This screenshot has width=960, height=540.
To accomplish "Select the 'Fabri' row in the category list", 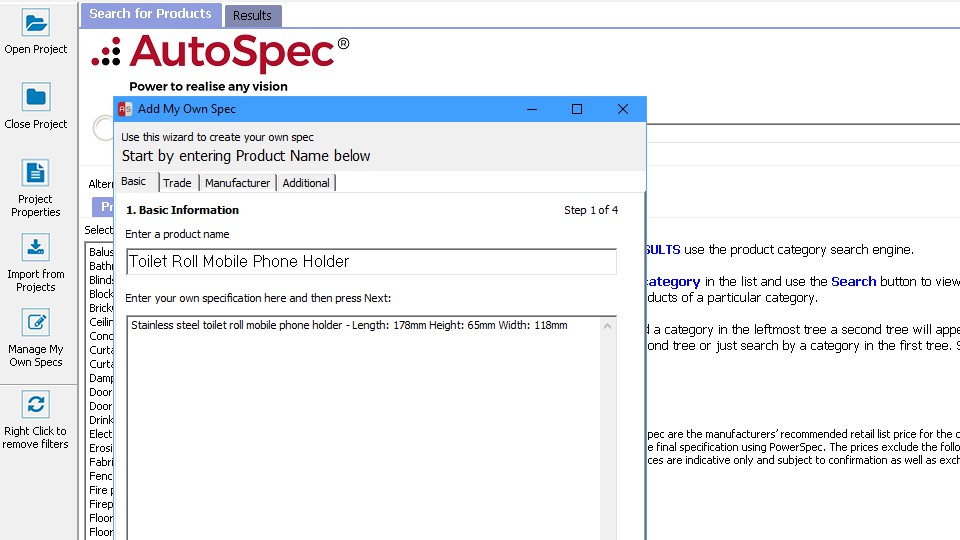I will pyautogui.click(x=101, y=462).
